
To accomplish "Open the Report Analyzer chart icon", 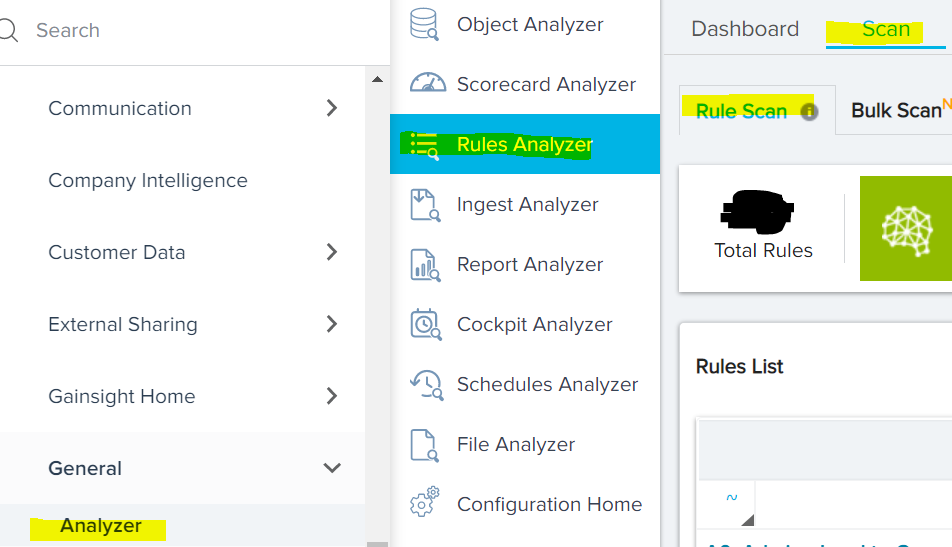I will click(425, 265).
